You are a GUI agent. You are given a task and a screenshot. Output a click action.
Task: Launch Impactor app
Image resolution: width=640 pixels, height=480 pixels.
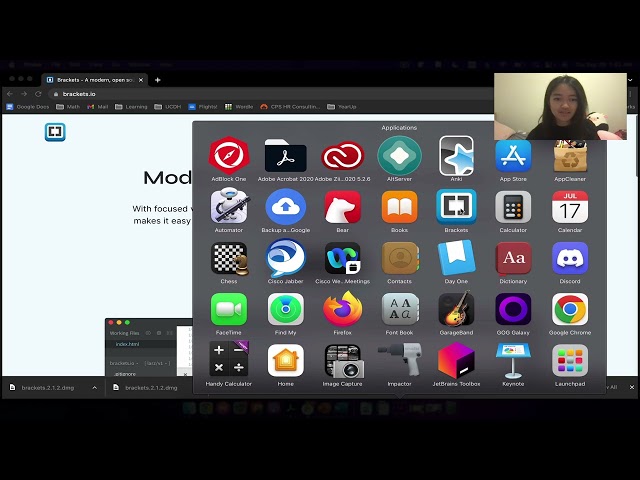pyautogui.click(x=399, y=359)
